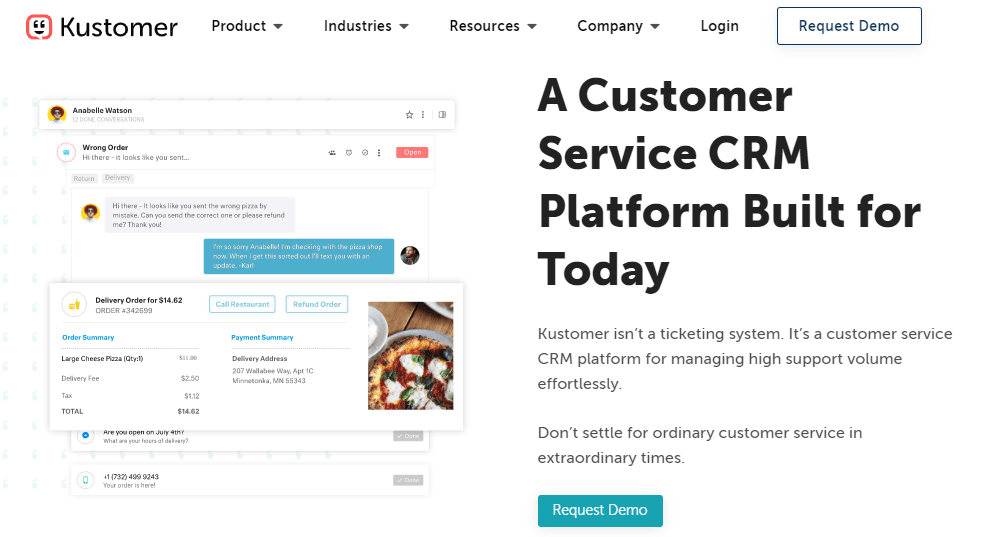This screenshot has height=537, width=983.
Task: Click the 'Large Cheese Pizza (Qty:1)' line item
Action: 102,358
